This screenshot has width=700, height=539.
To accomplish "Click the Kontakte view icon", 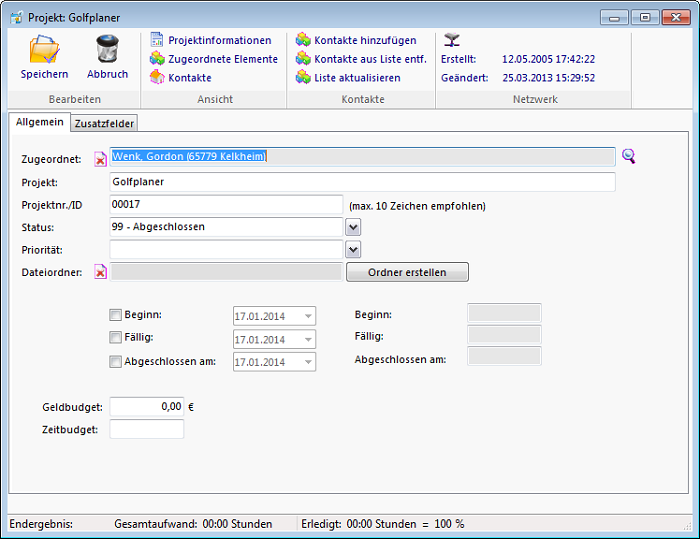I will [157, 77].
